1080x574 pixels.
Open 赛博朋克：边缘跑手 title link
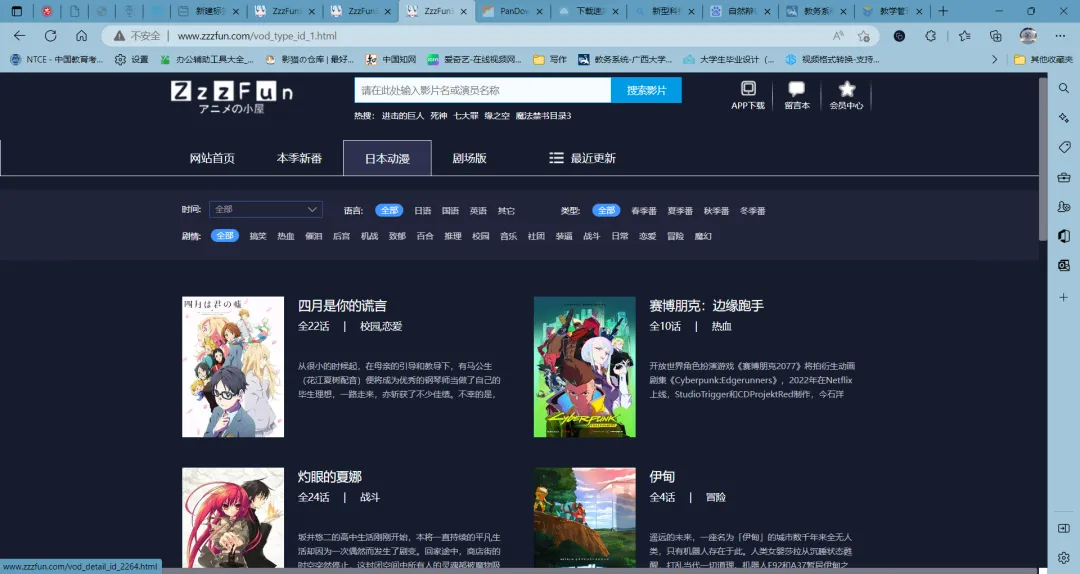pos(706,306)
